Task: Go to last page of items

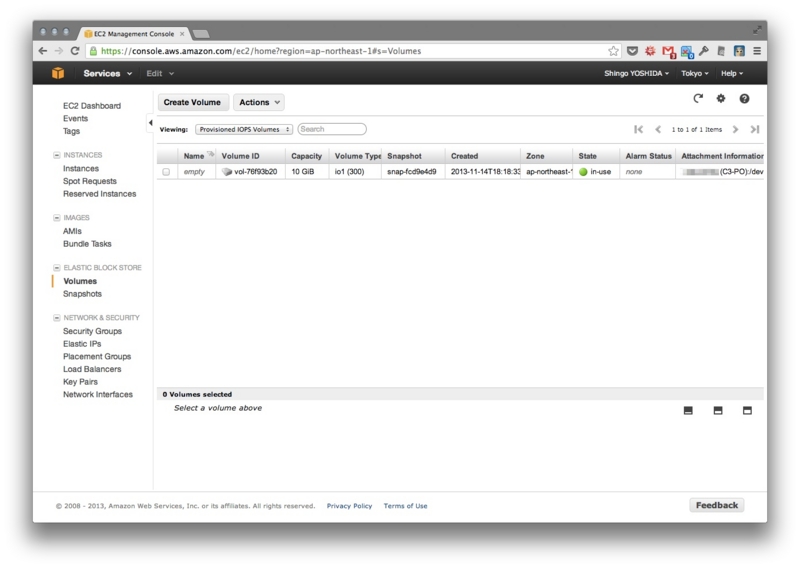Action: pyautogui.click(x=755, y=130)
